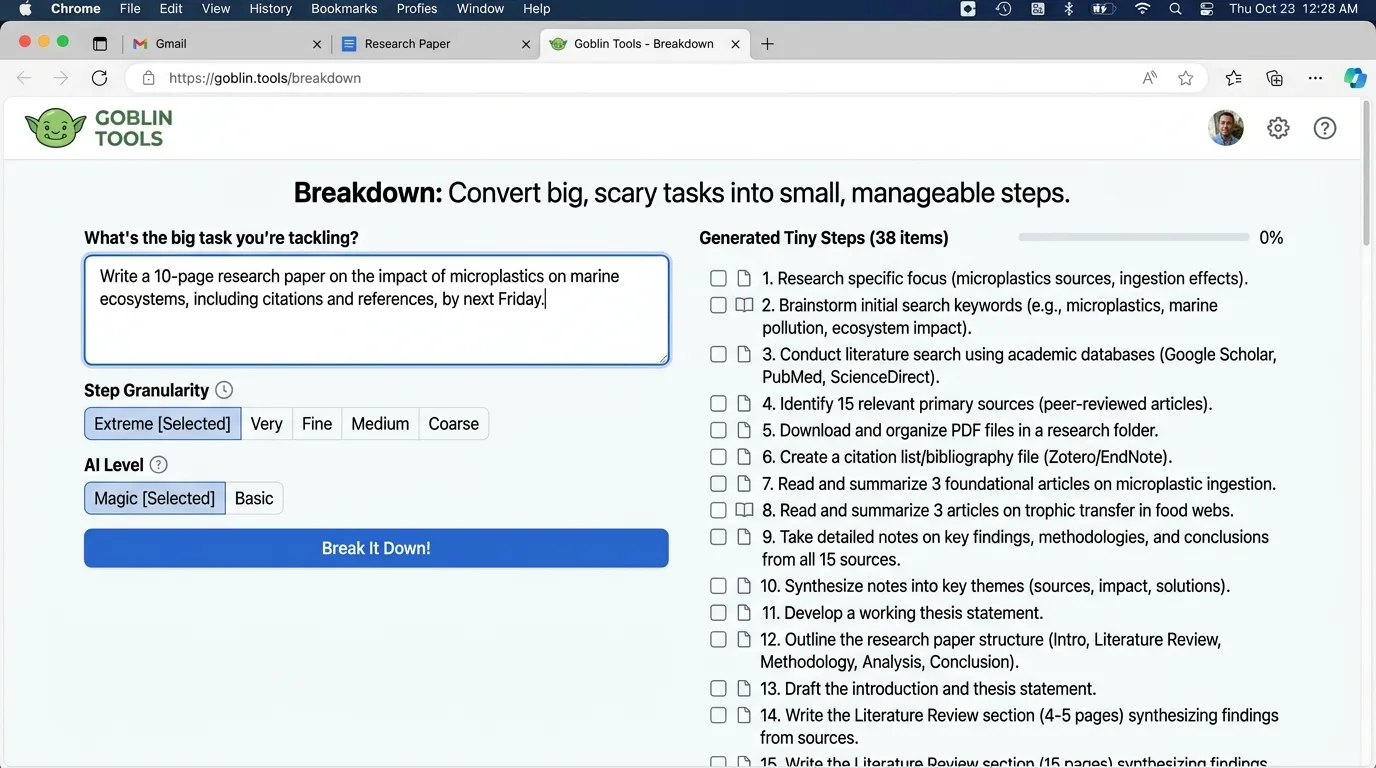This screenshot has height=768, width=1376.
Task: Open the File menu
Action: click(x=130, y=9)
